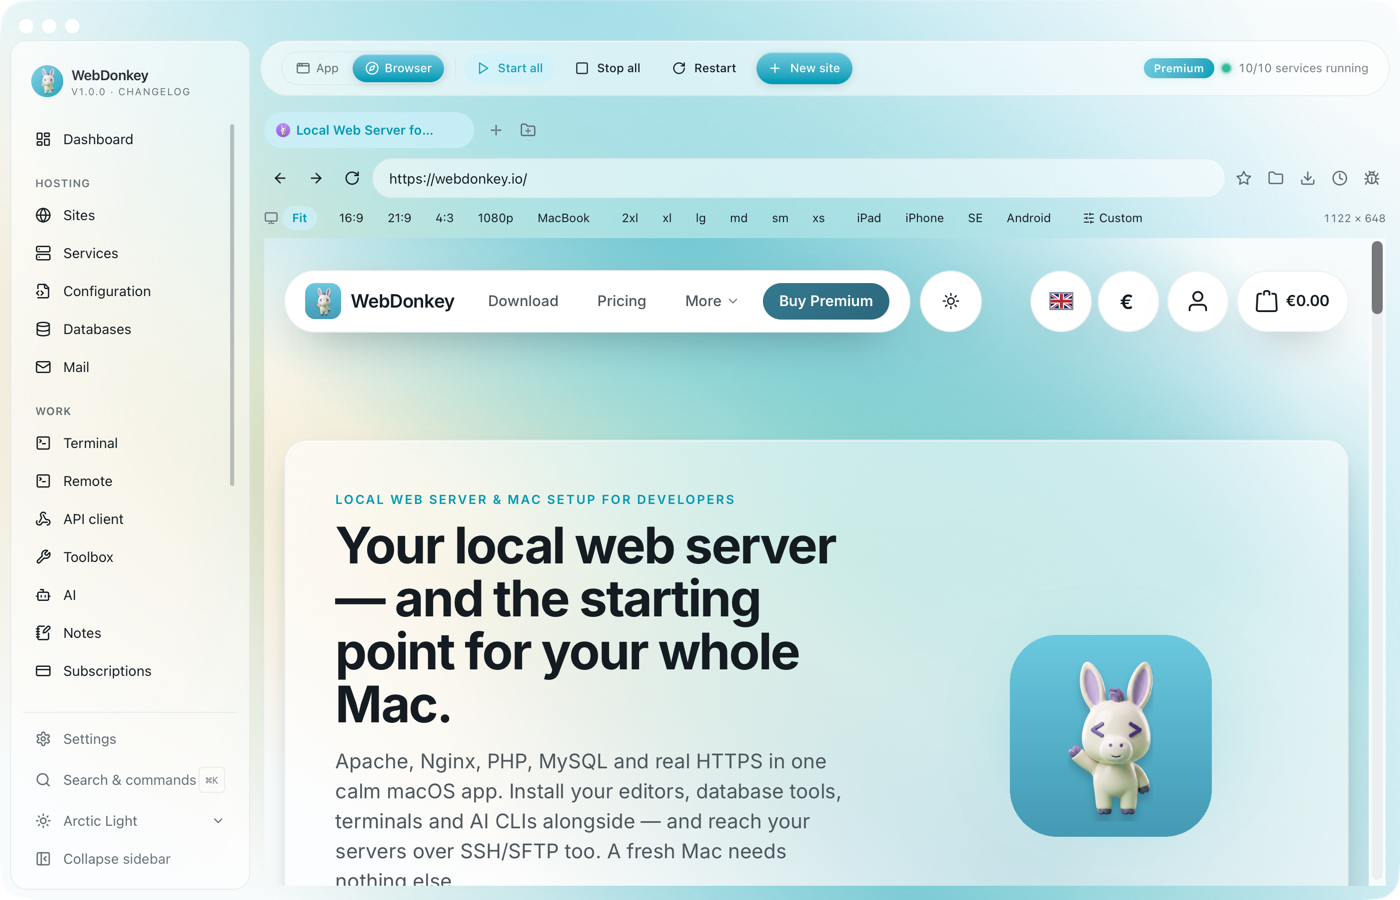Select the 2xl breakpoint
Image resolution: width=1400 pixels, height=900 pixels.
click(630, 218)
